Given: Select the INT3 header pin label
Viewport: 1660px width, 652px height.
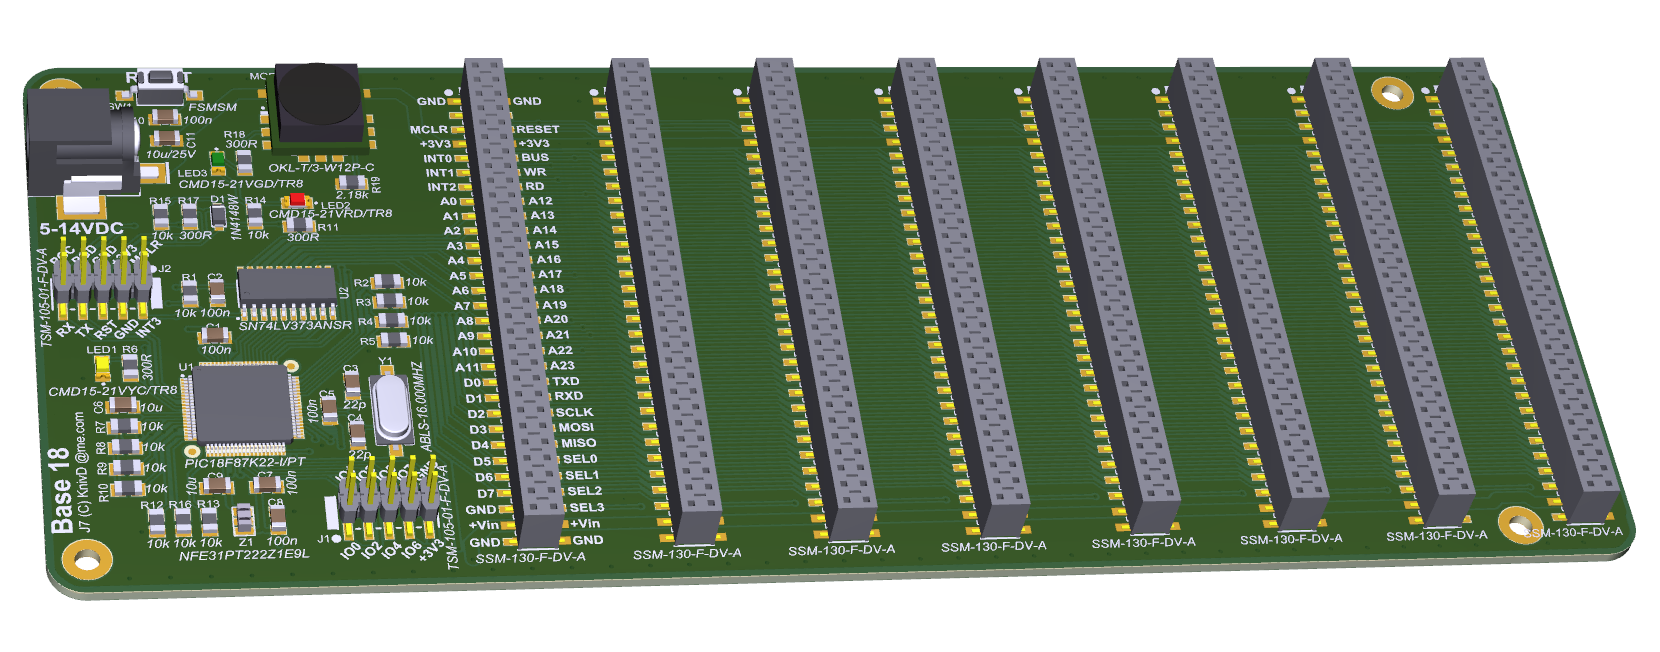Looking at the screenshot, I should click(147, 327).
